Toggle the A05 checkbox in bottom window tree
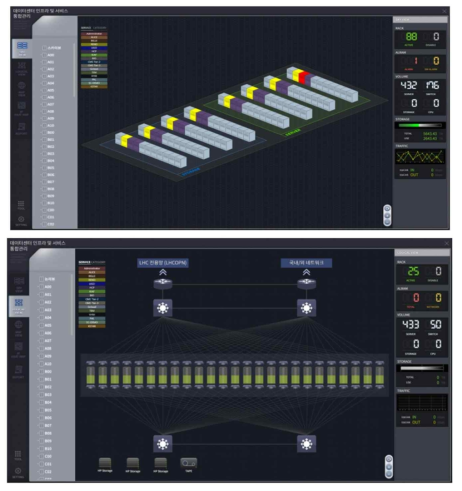462x491 pixels. pyautogui.click(x=42, y=325)
